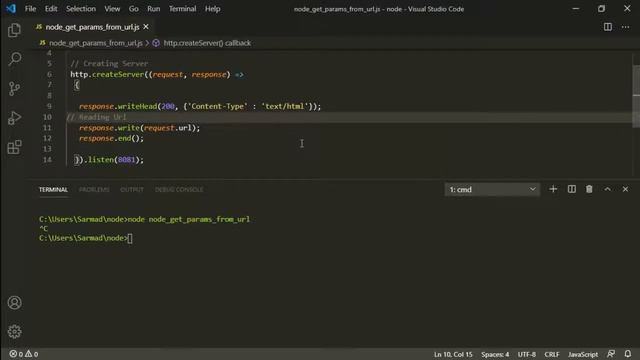Open the feedback icon in status bar
The width and height of the screenshot is (640, 360).
coord(611,354)
